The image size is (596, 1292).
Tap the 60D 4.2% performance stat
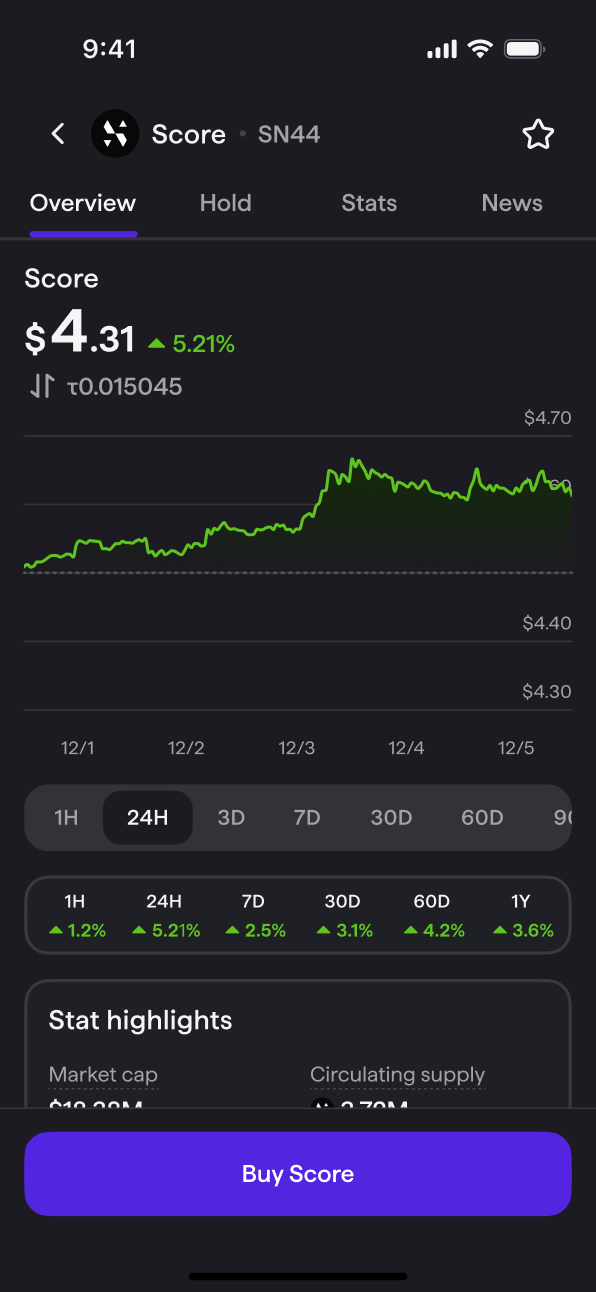point(433,916)
